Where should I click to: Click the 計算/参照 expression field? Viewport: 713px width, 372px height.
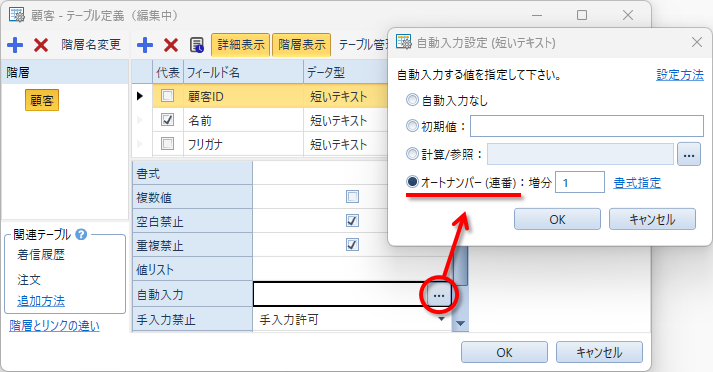[580, 154]
